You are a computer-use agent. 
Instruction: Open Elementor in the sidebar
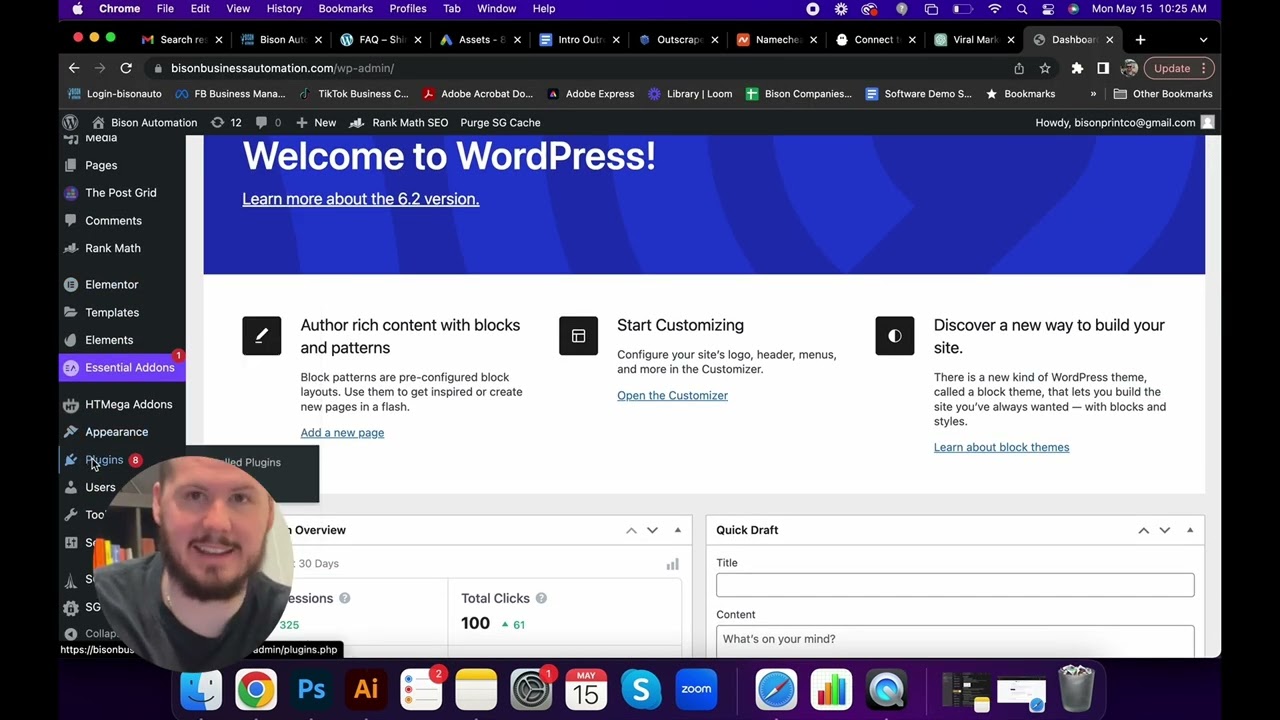[111, 285]
